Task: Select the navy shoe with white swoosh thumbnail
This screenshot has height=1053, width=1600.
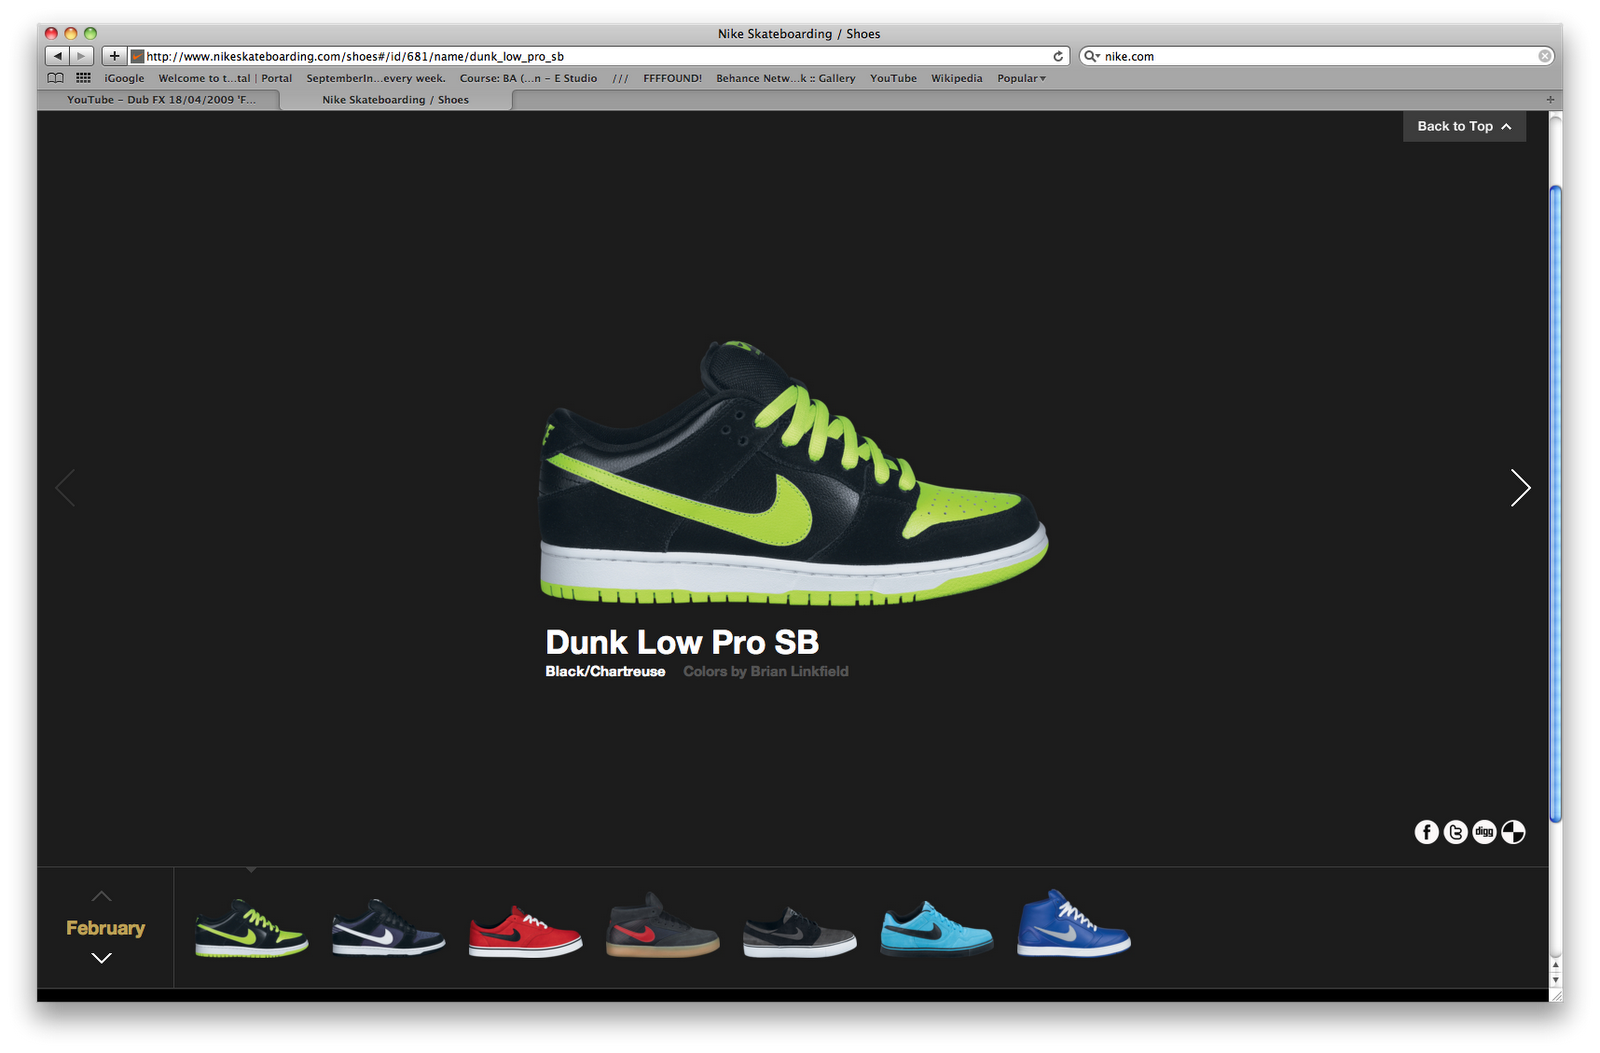Action: click(x=389, y=928)
